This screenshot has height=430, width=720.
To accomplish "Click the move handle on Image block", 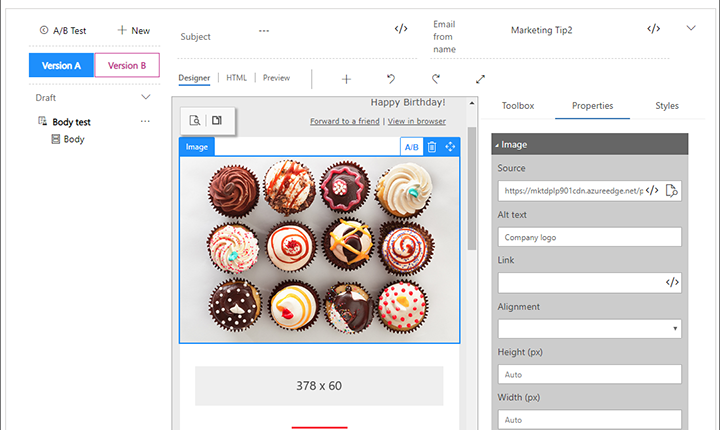I will click(x=450, y=147).
